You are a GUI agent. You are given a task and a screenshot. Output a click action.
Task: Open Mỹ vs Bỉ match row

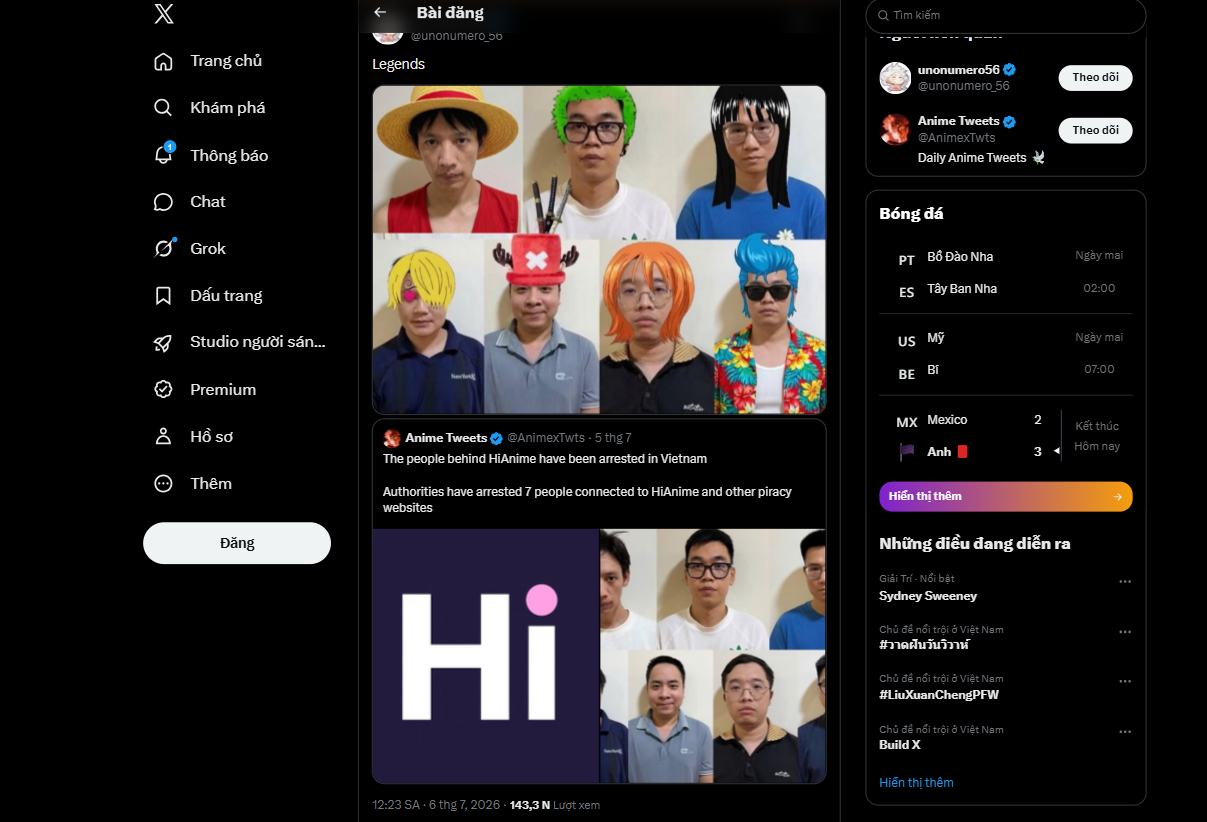[1006, 354]
